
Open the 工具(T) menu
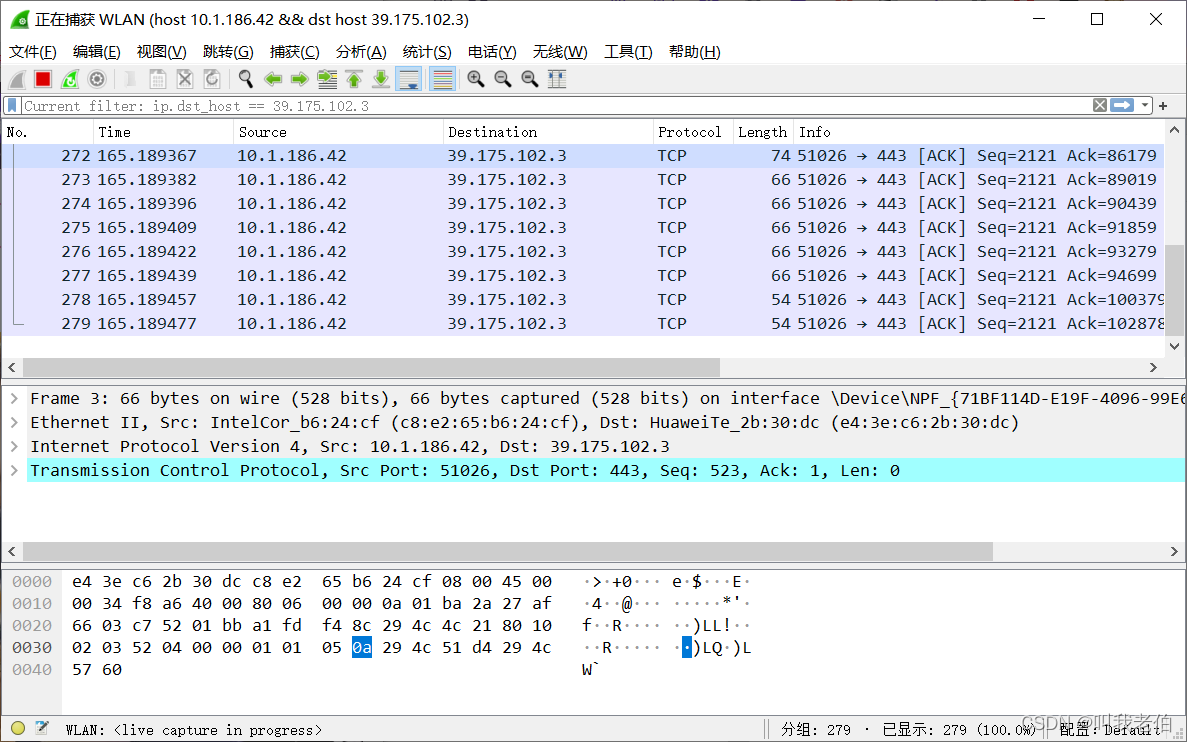click(x=628, y=51)
